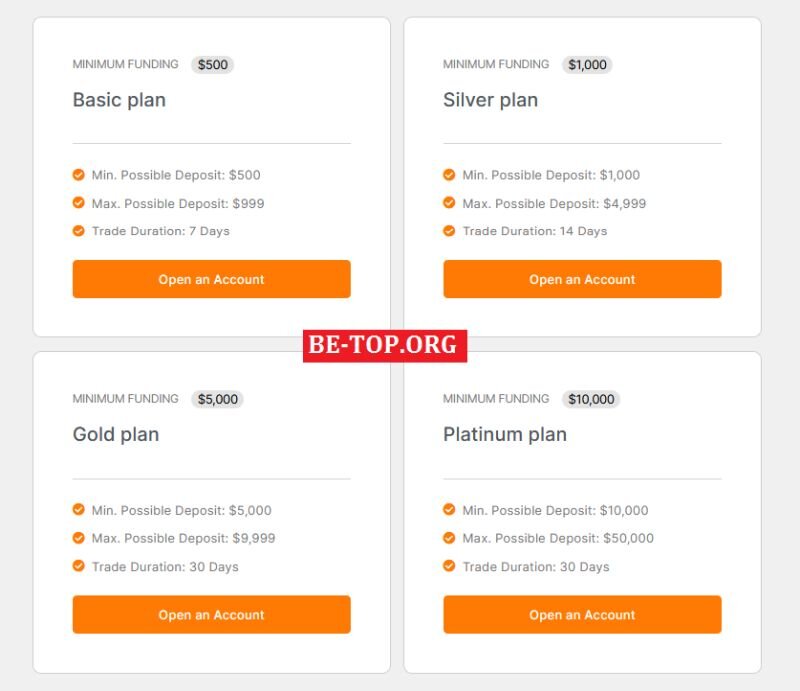
Task: Select the Gold plan title
Action: click(116, 435)
